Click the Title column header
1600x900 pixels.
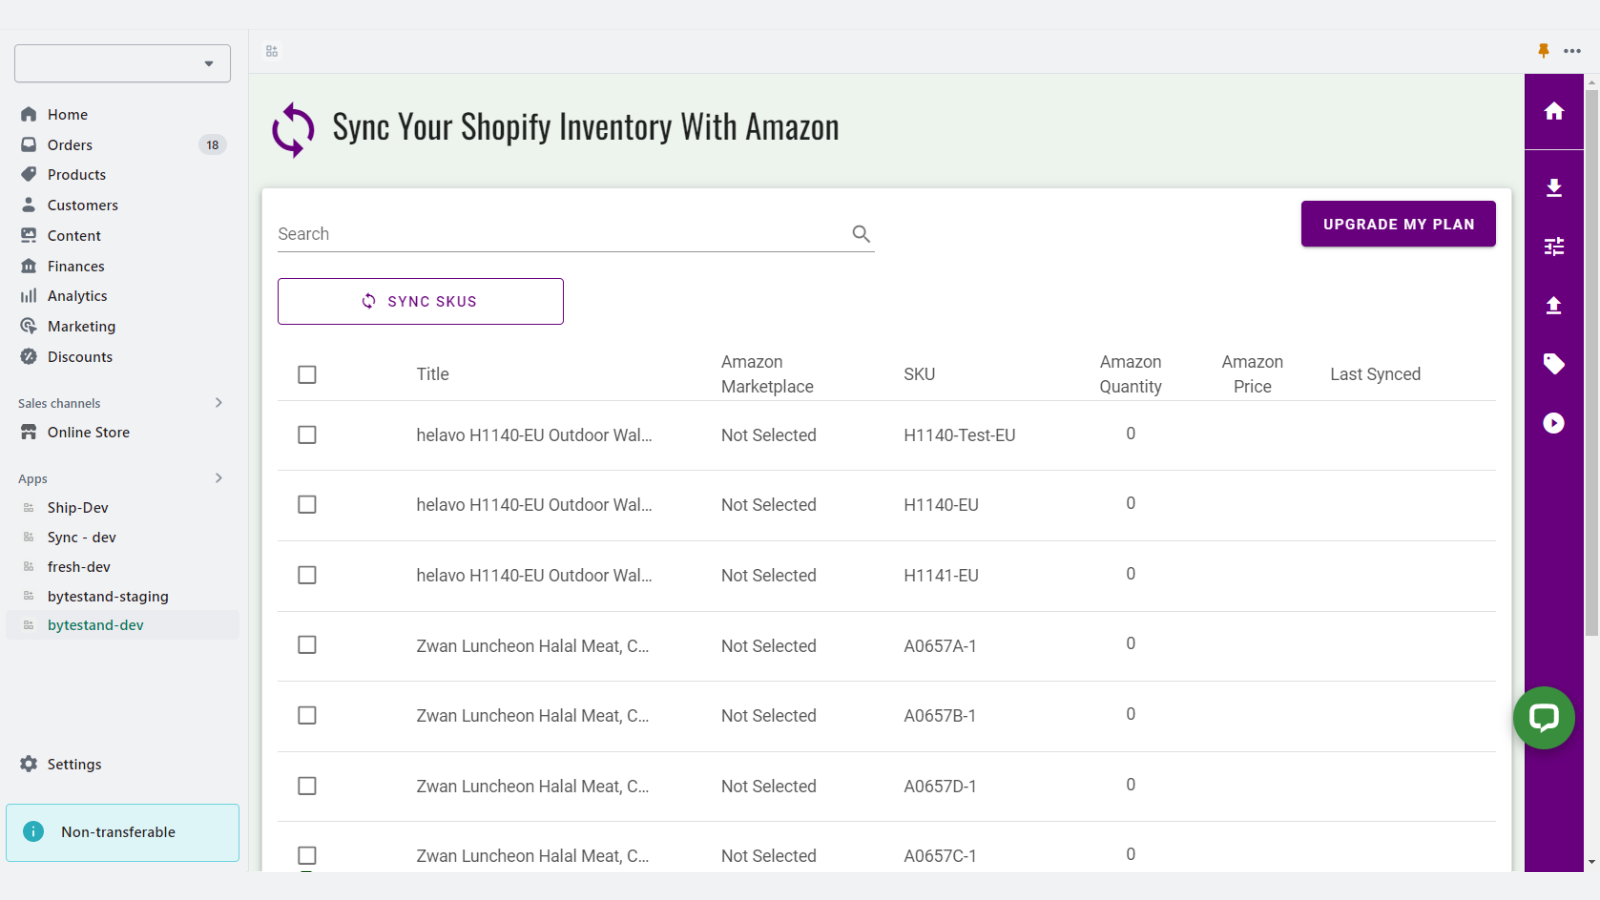coord(432,374)
